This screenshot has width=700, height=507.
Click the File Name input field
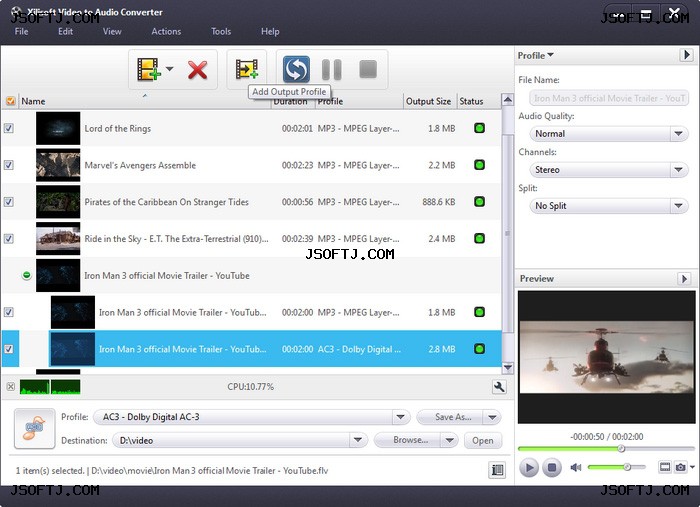[x=609, y=98]
